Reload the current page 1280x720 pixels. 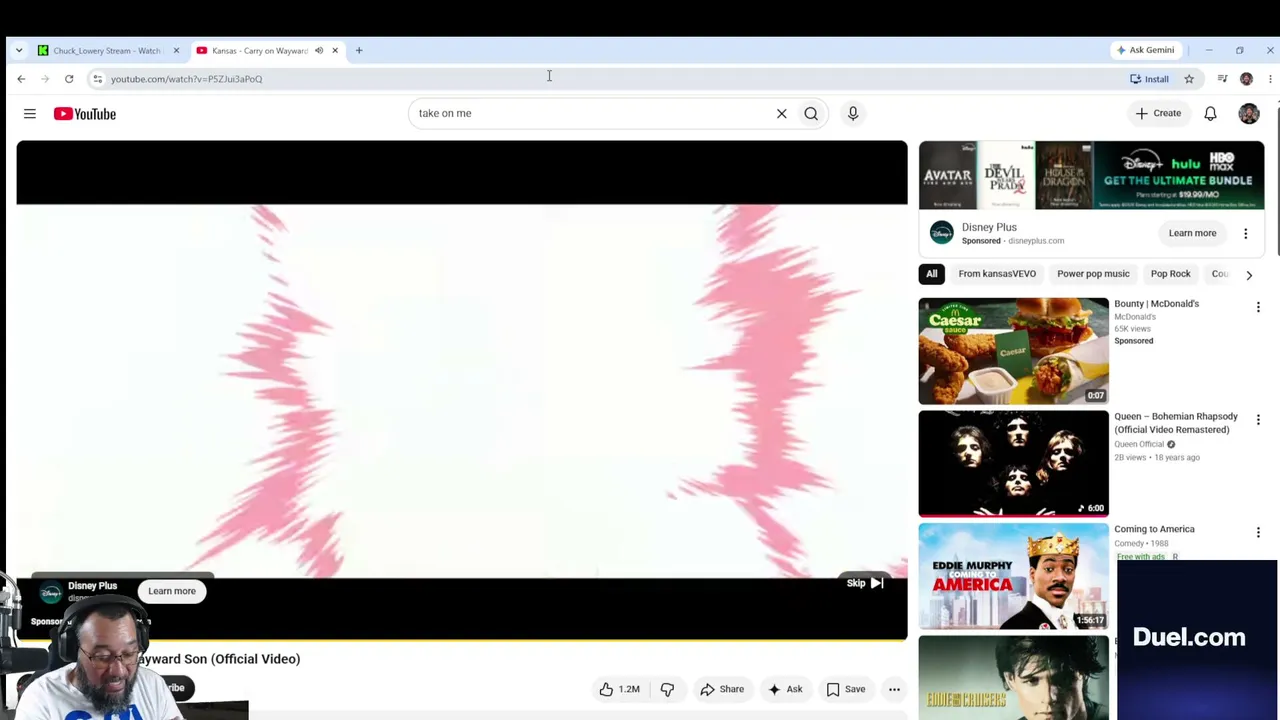69,79
